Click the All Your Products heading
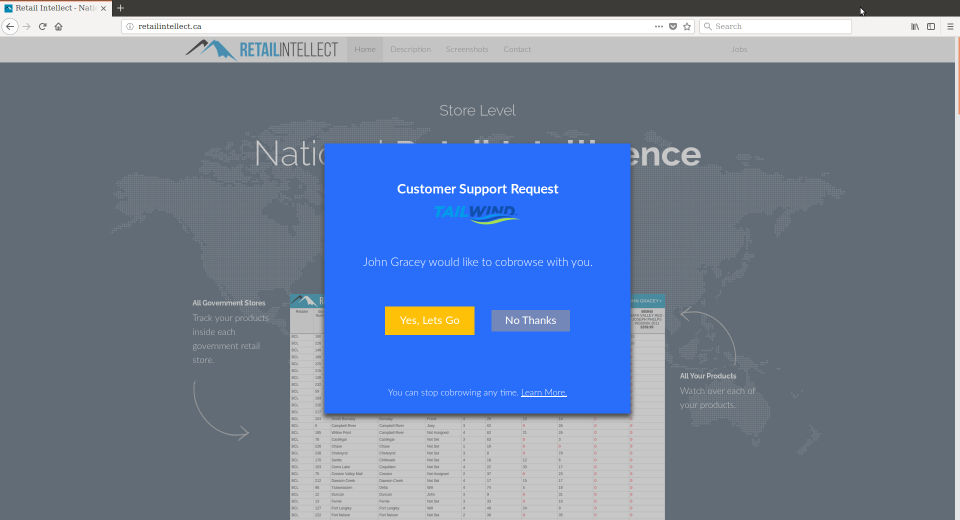The width and height of the screenshot is (960, 520). click(708, 376)
